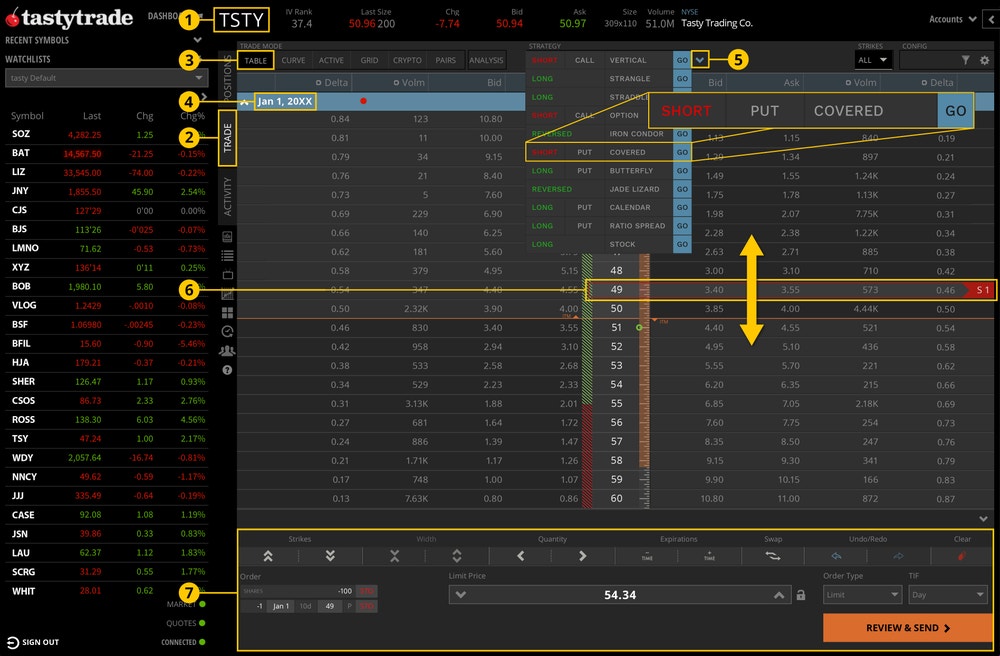Image resolution: width=1000 pixels, height=656 pixels.
Task: Expand the Recent Symbols chevron
Action: tap(198, 40)
